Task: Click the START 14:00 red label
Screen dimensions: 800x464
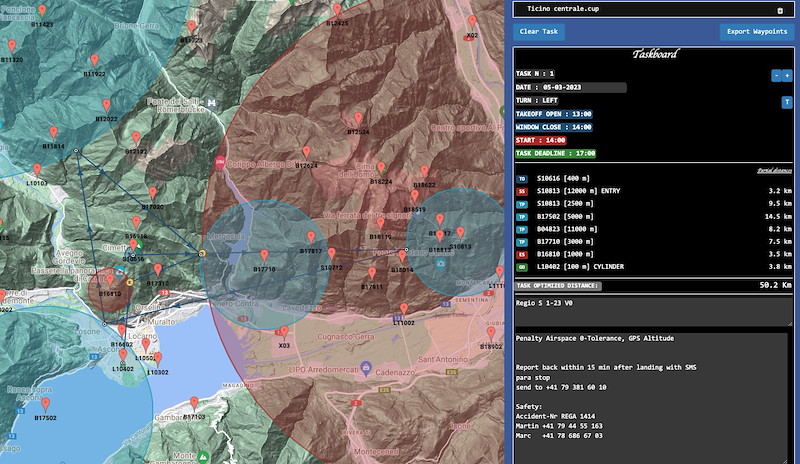Action: (540, 140)
